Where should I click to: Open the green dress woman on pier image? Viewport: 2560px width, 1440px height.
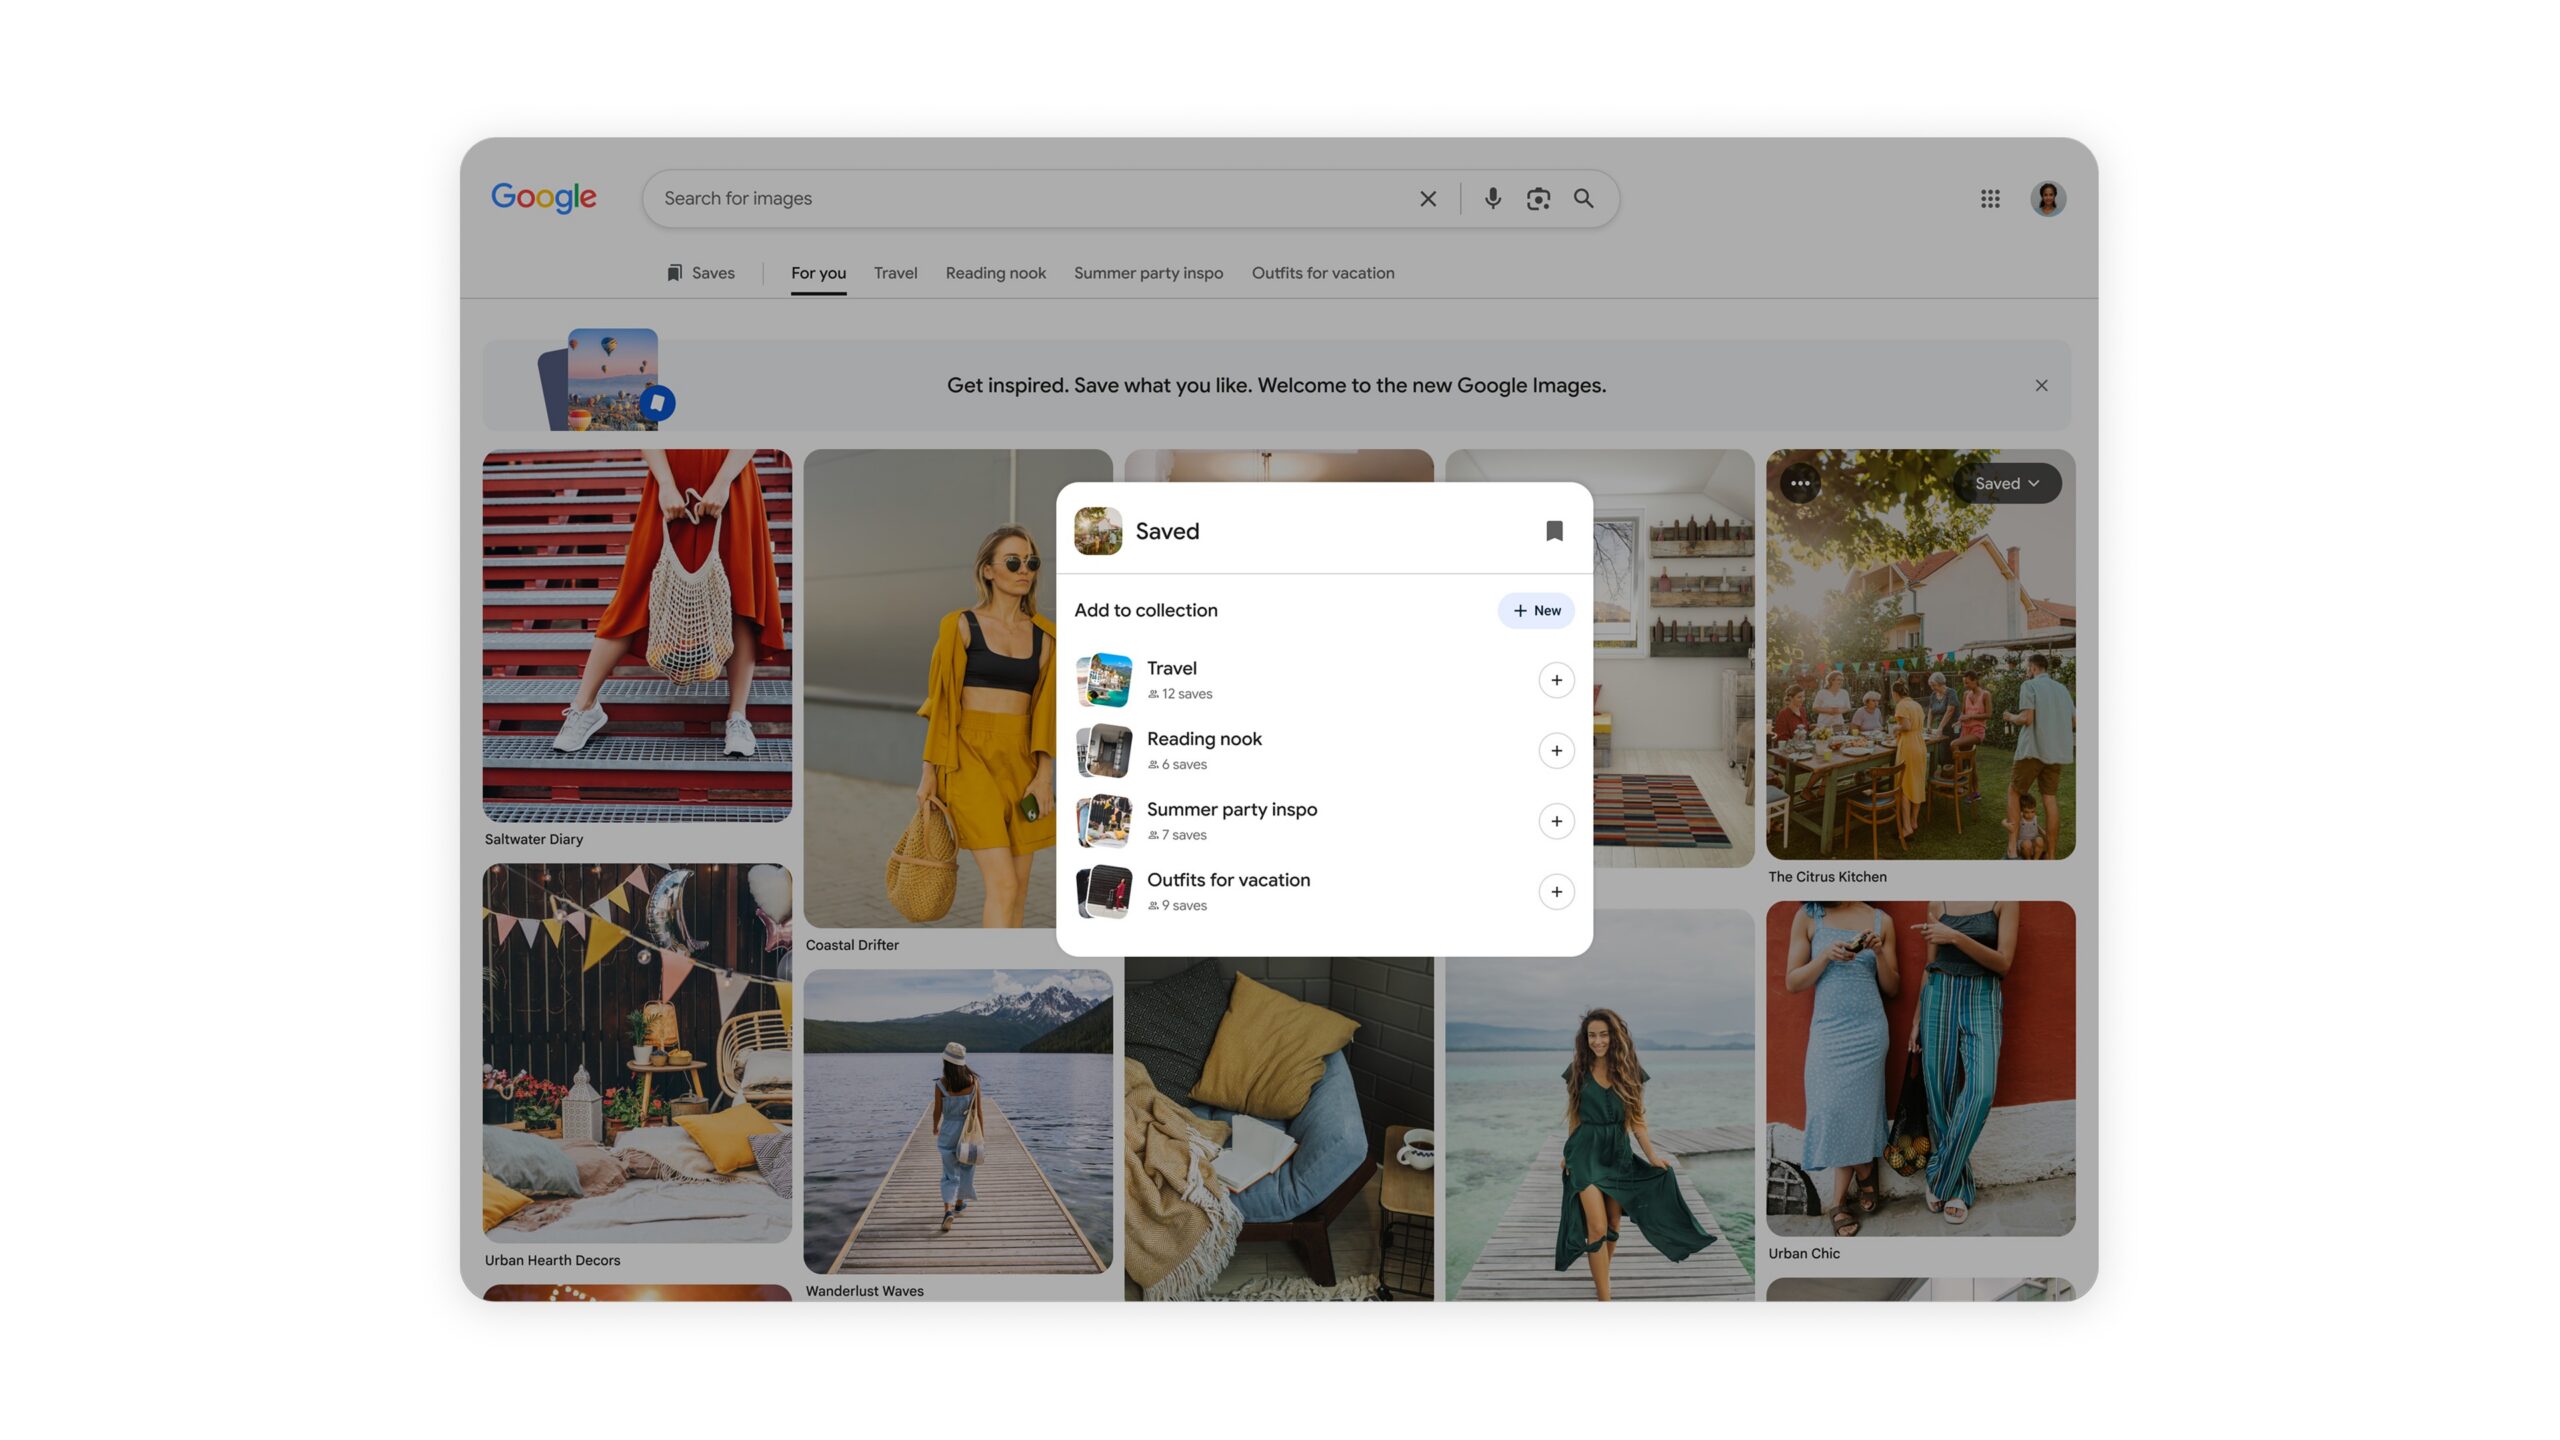[1599, 1105]
